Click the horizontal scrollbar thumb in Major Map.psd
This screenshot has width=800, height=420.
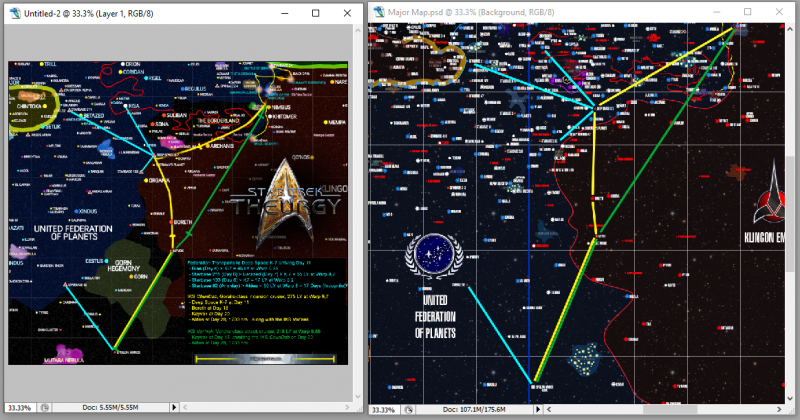click(x=670, y=409)
